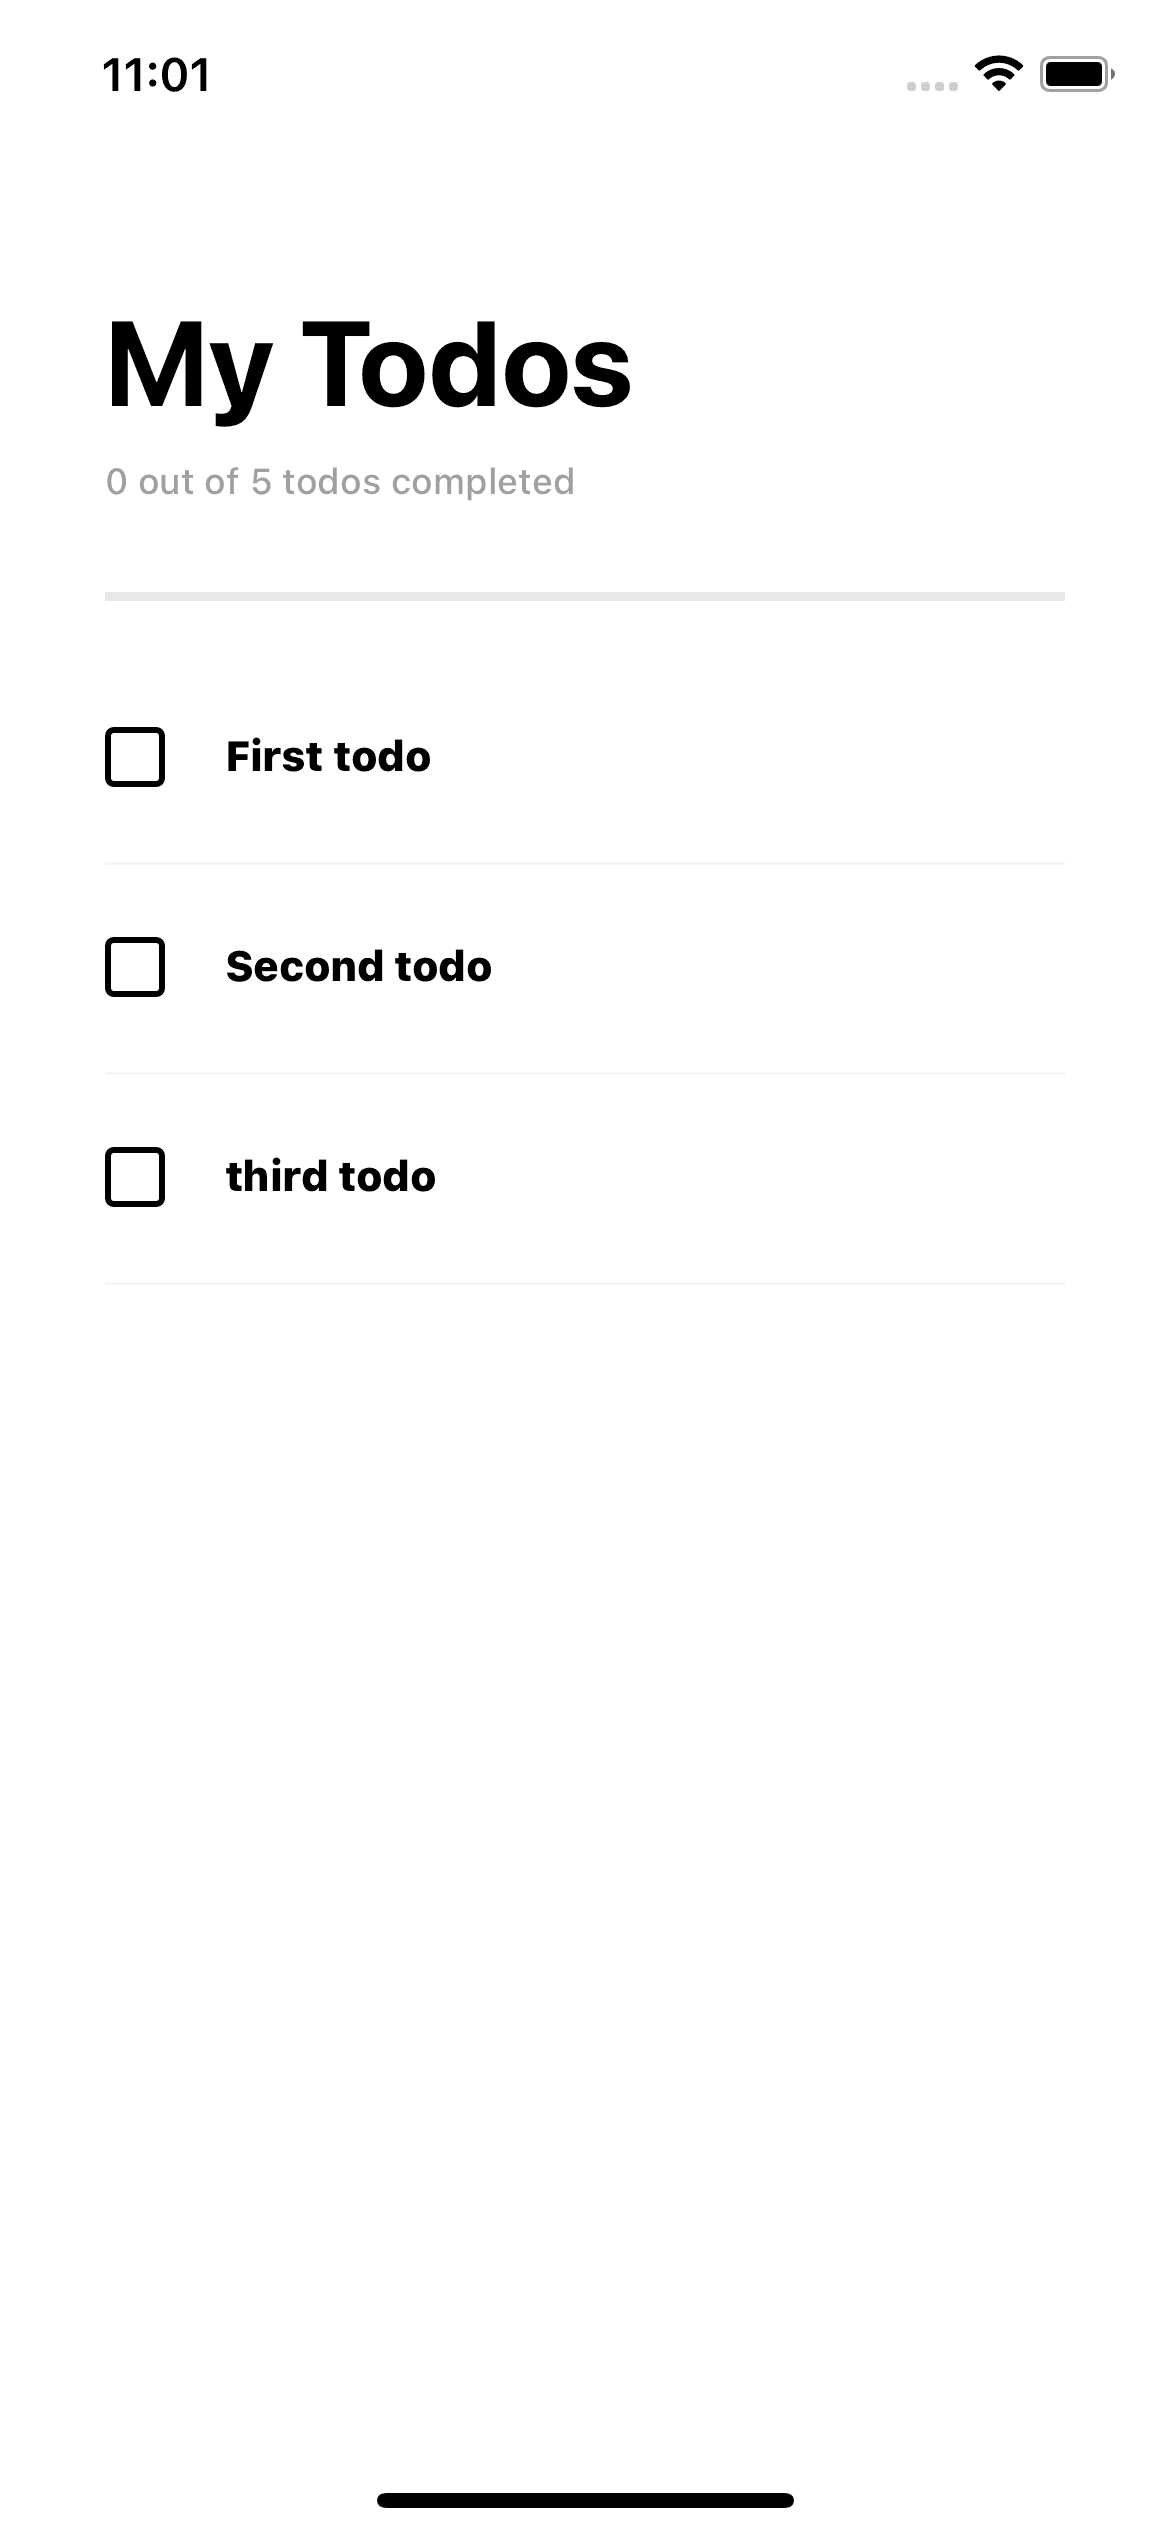This screenshot has width=1170, height=2532.
Task: Mark Second todo as completed
Action: point(135,967)
